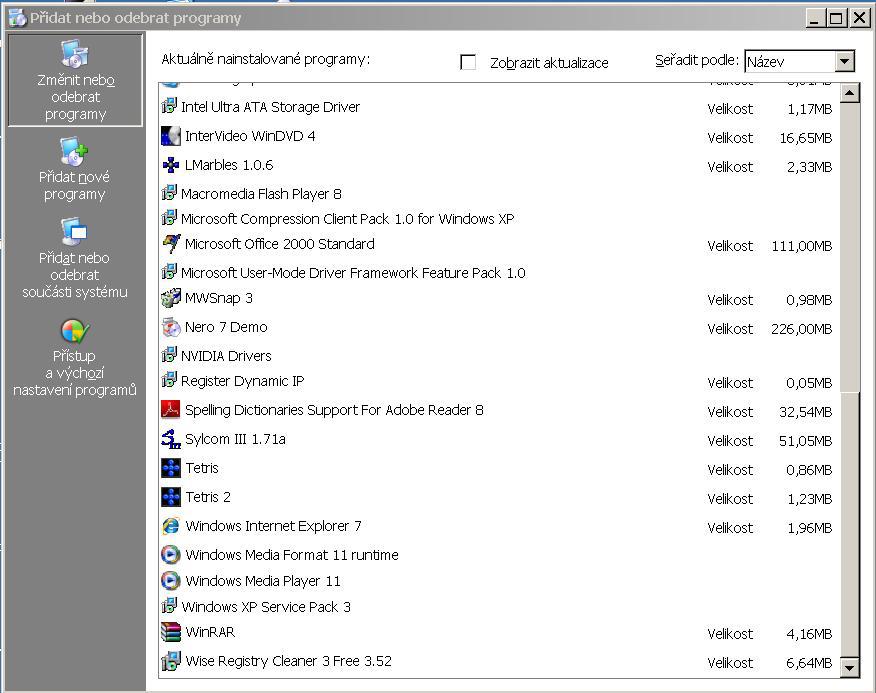Open the Seřadit podle dropdown
The width and height of the screenshot is (876, 693).
tap(844, 62)
